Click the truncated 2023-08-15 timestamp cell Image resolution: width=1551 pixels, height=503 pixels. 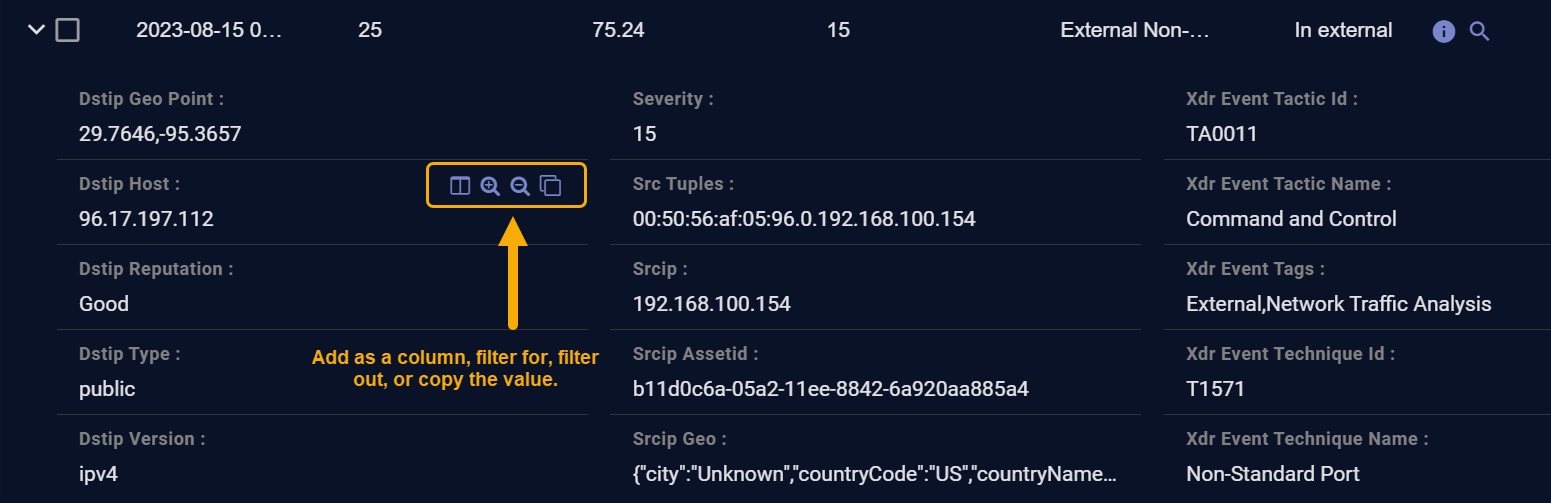(x=209, y=31)
